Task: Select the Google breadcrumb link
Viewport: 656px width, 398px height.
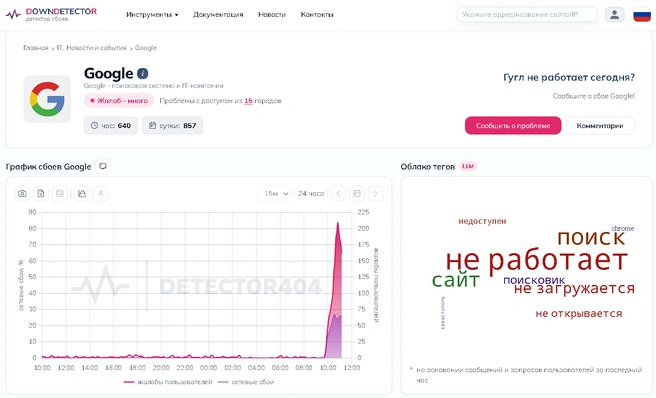Action: point(146,48)
